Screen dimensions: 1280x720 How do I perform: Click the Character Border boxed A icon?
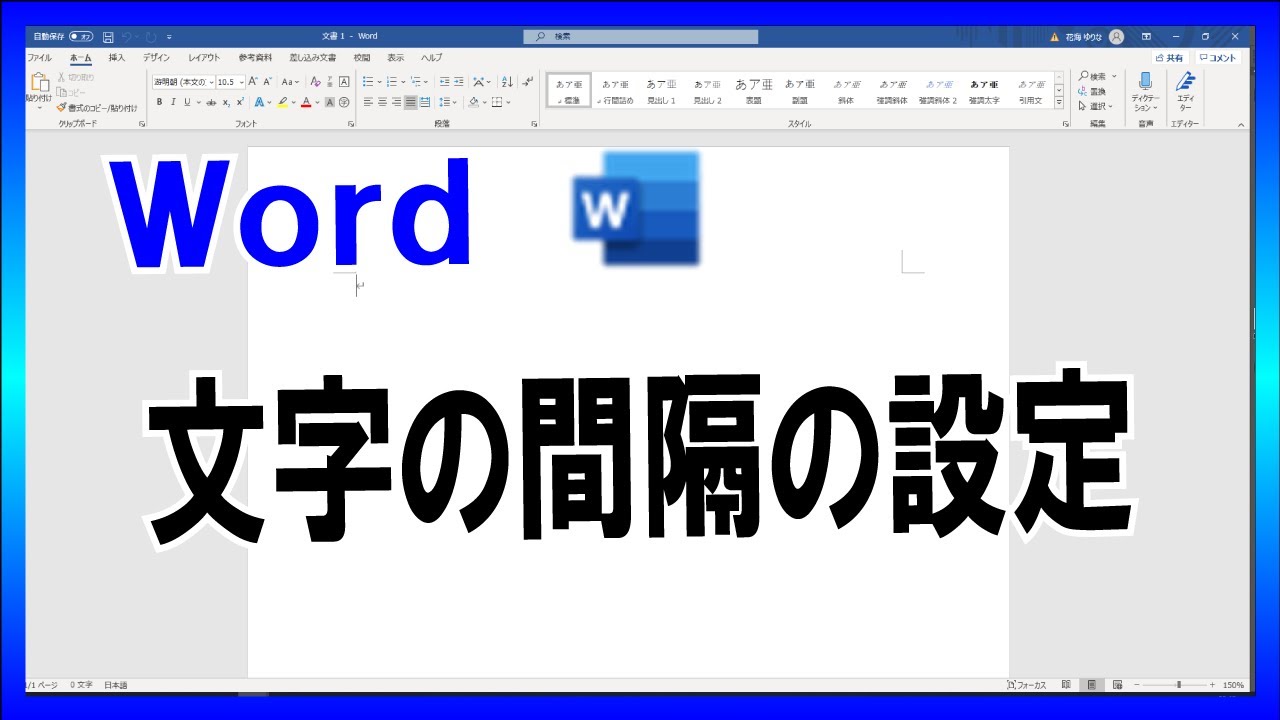(x=344, y=82)
